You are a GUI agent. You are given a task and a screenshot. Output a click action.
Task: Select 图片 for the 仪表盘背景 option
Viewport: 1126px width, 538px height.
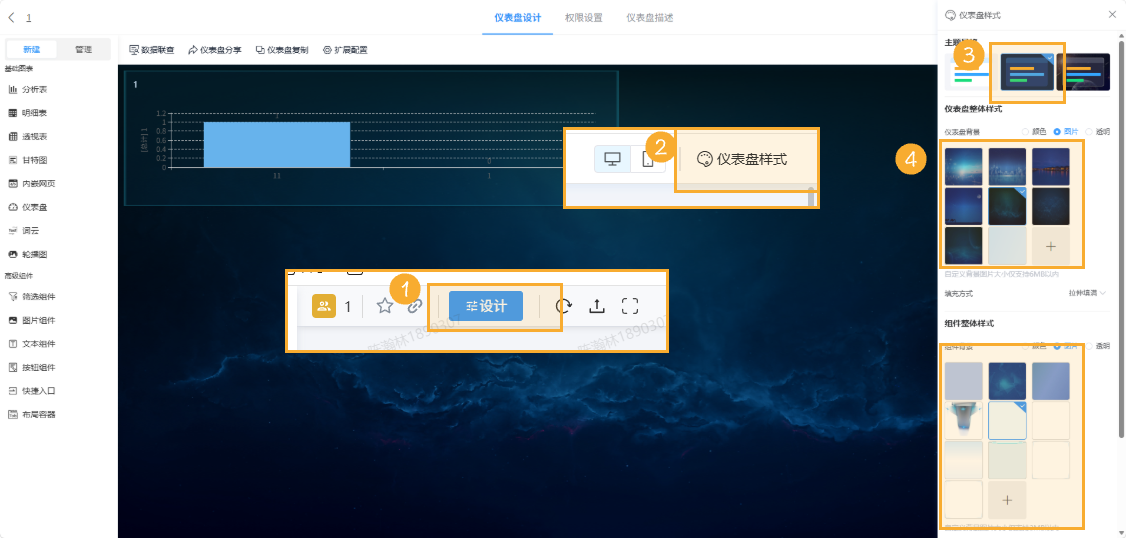tap(1066, 131)
